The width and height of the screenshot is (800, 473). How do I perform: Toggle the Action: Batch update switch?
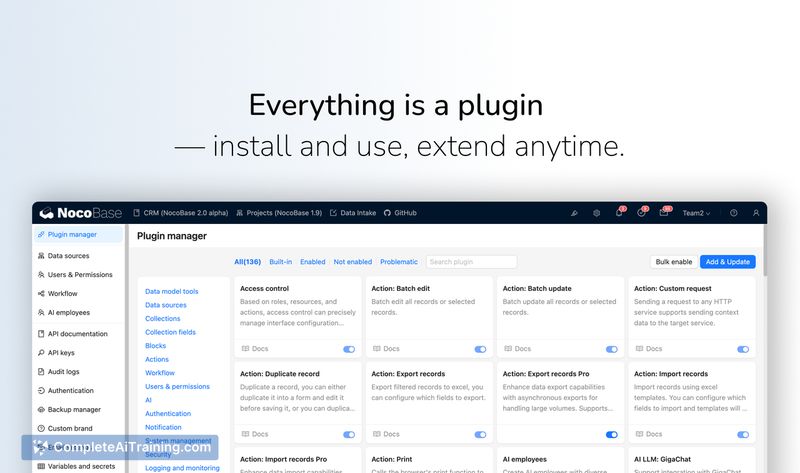pyautogui.click(x=612, y=349)
